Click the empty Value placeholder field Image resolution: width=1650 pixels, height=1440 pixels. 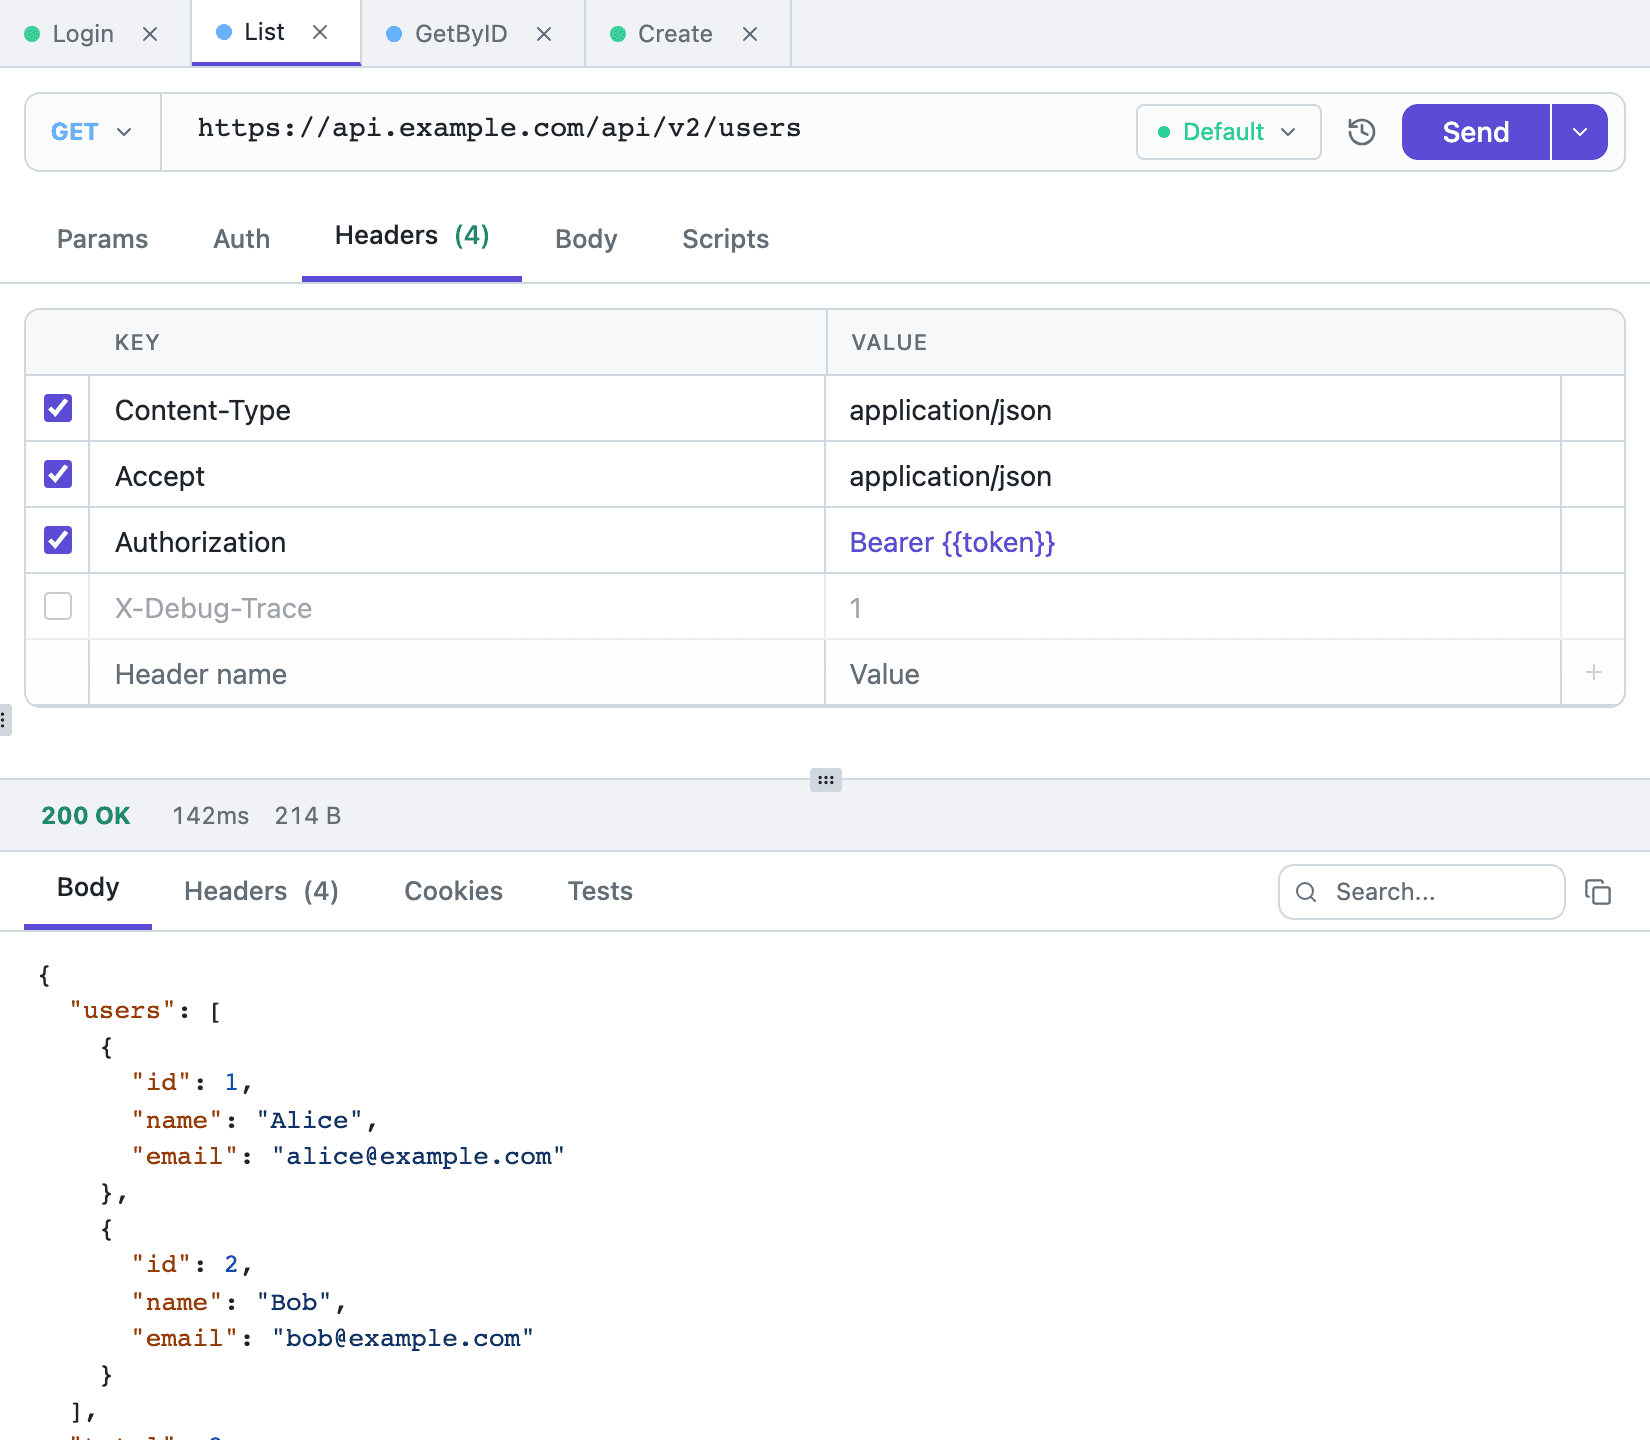(1192, 674)
